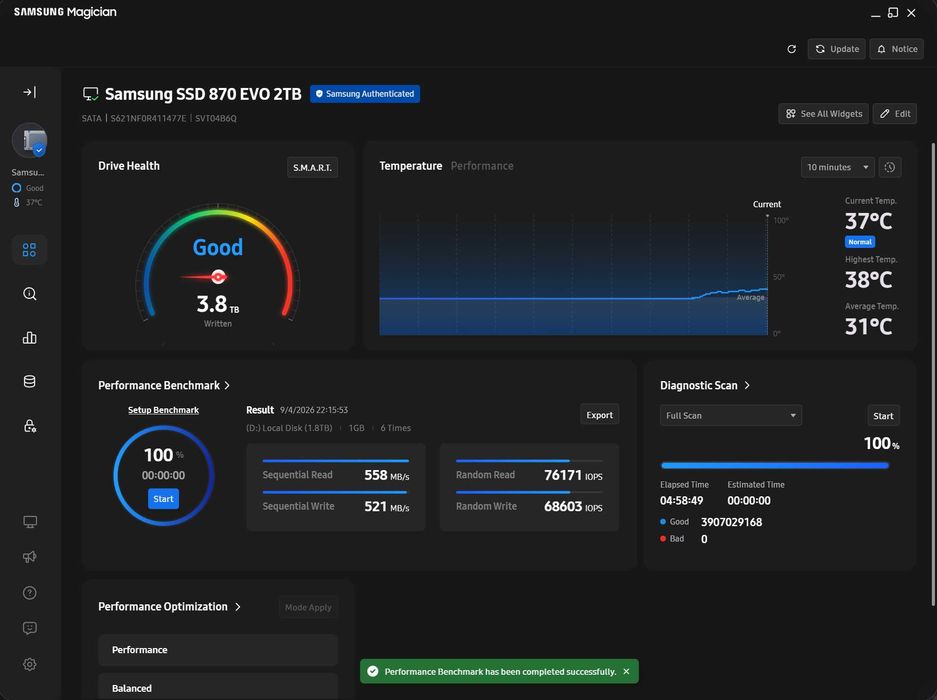Click the 38°C highest temperature reading

pyautogui.click(x=868, y=280)
